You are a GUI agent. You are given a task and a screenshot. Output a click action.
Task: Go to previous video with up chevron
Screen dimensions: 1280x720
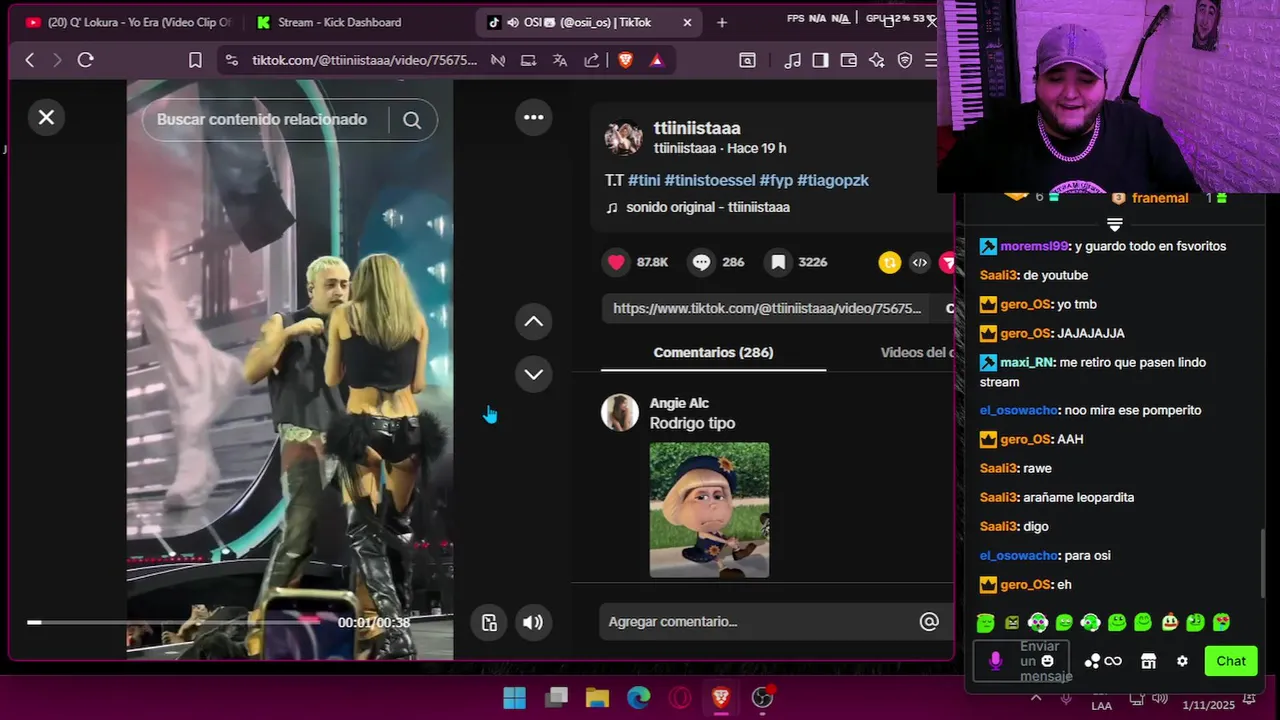(x=534, y=321)
